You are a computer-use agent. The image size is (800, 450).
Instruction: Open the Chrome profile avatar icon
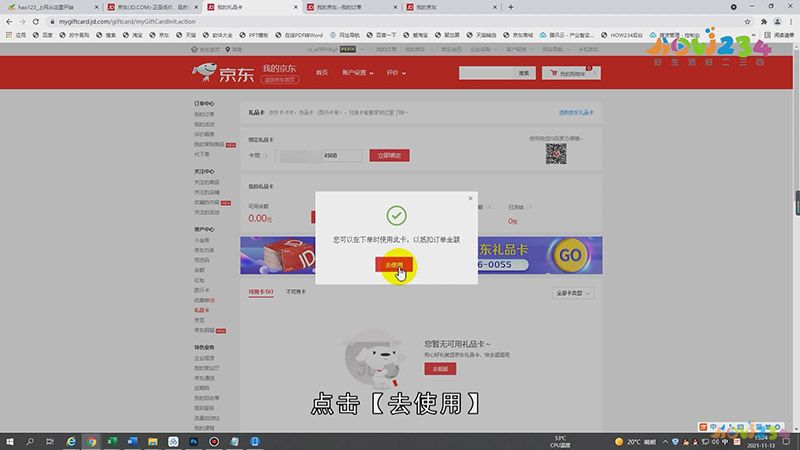[x=777, y=21]
